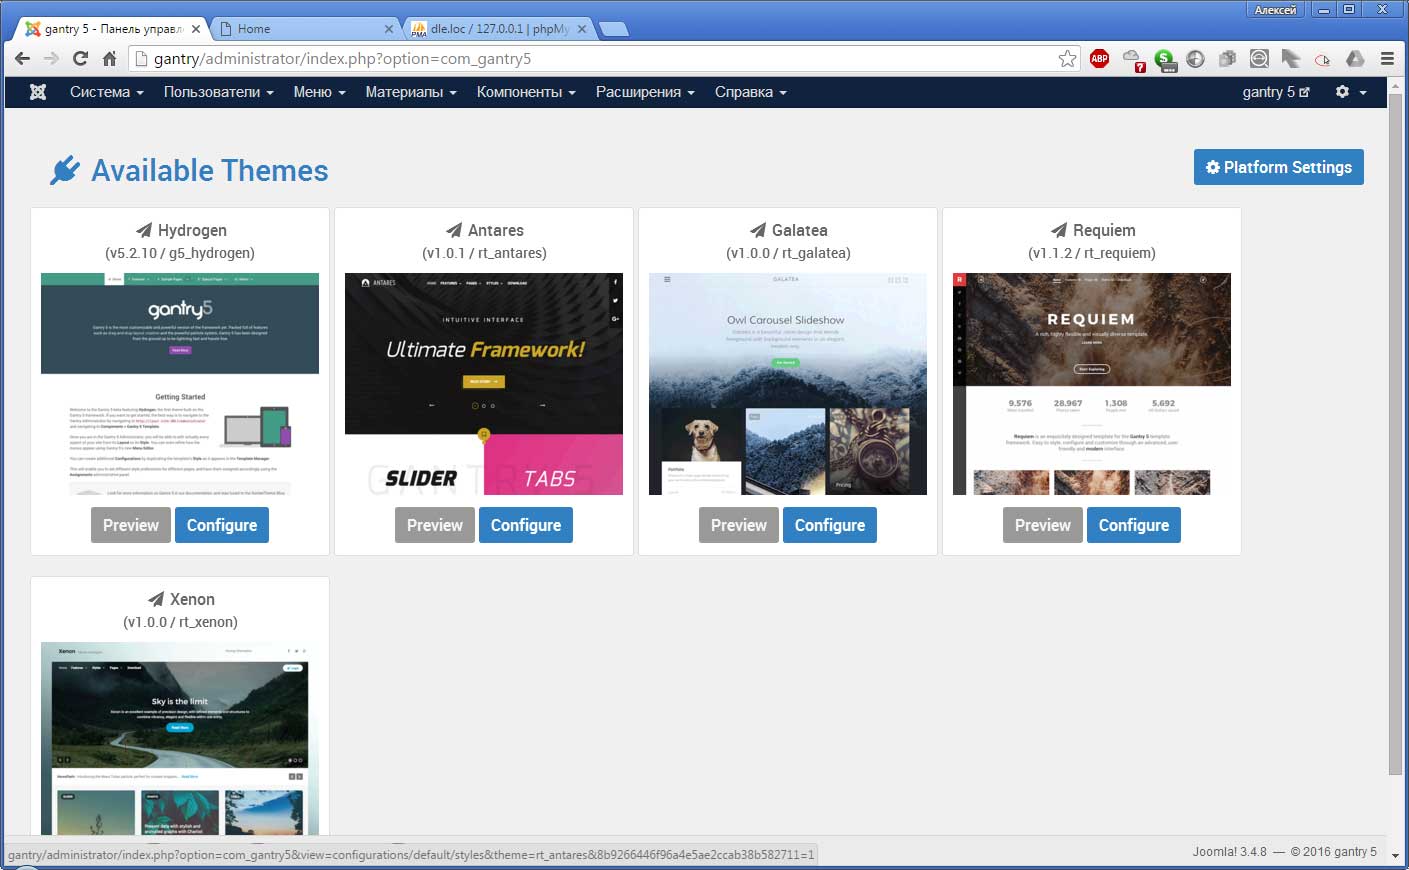
Task: Click the Xenon theme thumbnail
Action: point(180,738)
